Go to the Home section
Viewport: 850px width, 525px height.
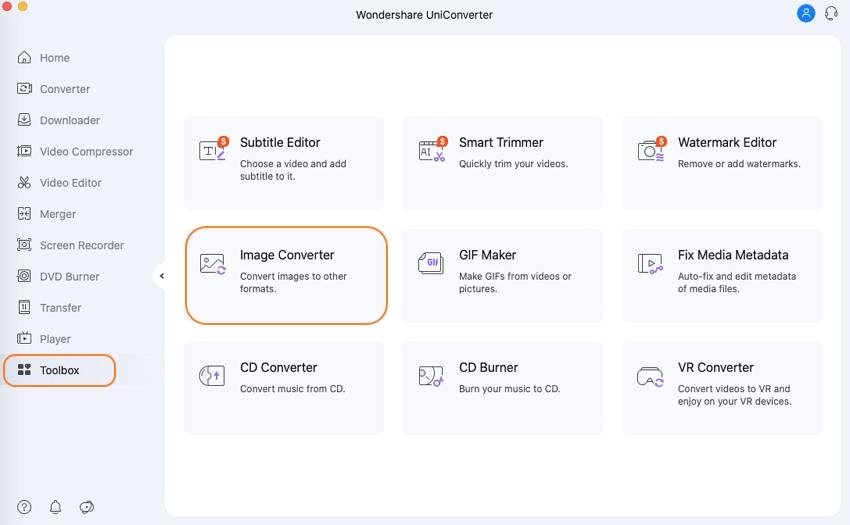click(55, 57)
